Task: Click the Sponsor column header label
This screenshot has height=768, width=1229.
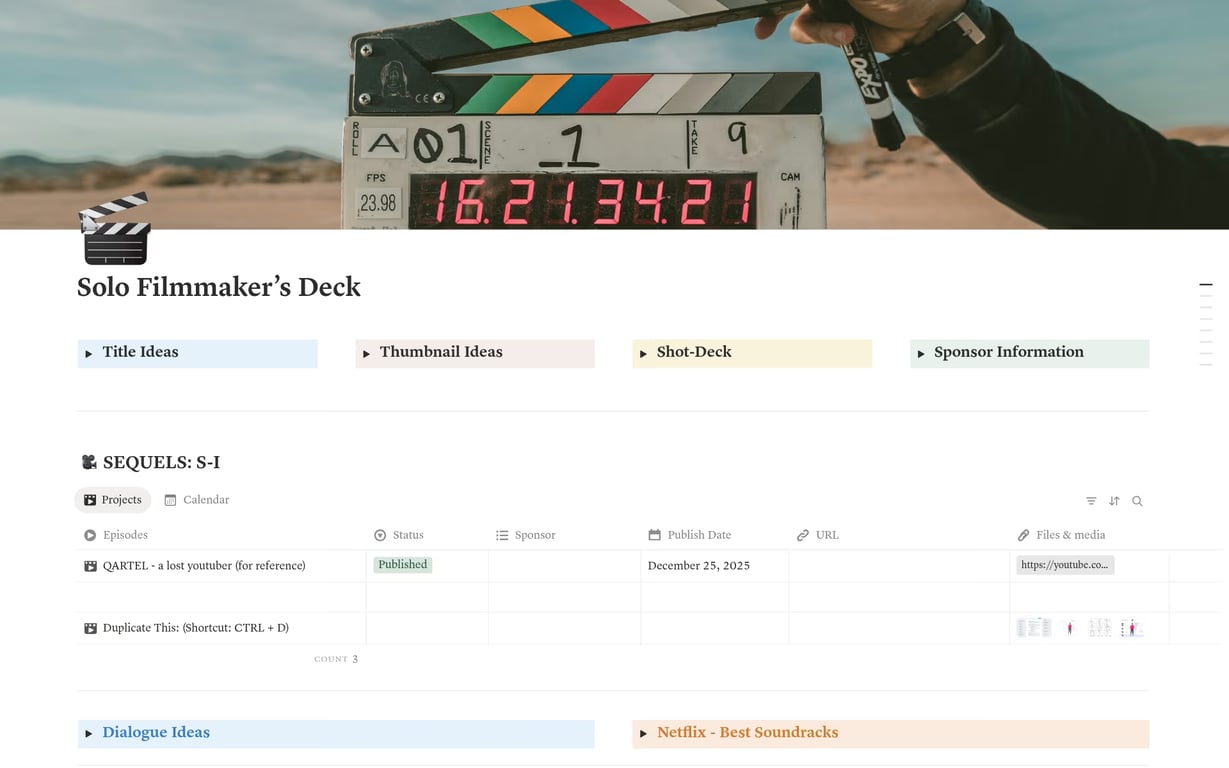Action: [535, 535]
